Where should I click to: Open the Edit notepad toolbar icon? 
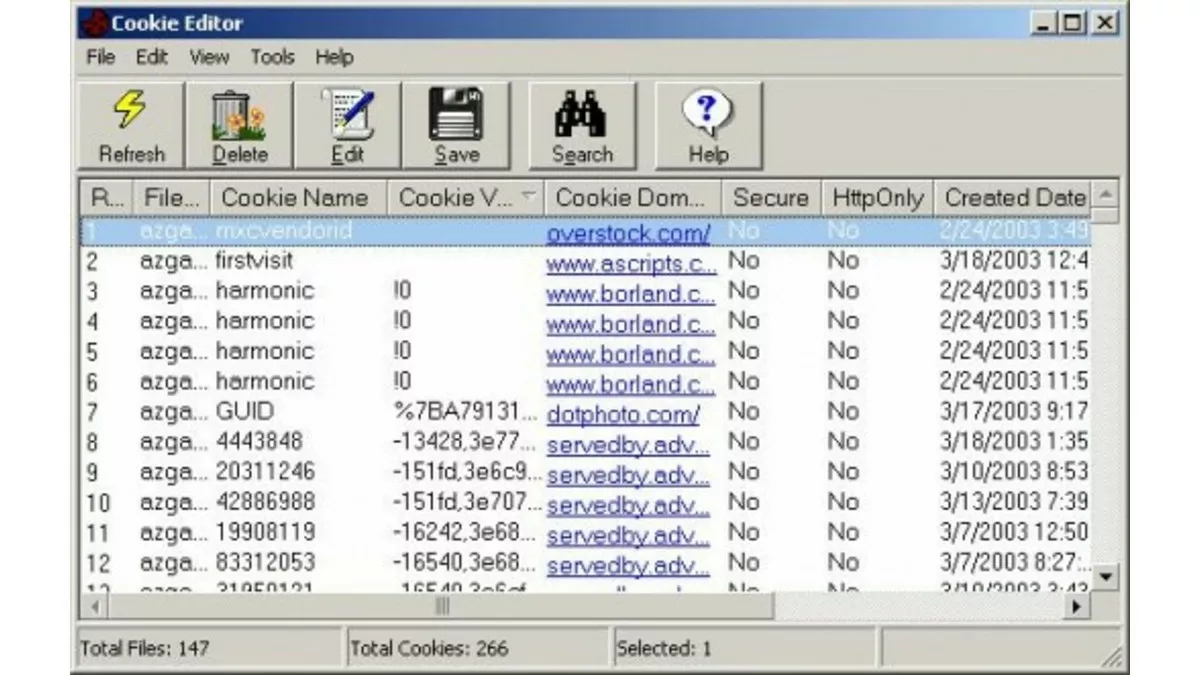pyautogui.click(x=348, y=114)
